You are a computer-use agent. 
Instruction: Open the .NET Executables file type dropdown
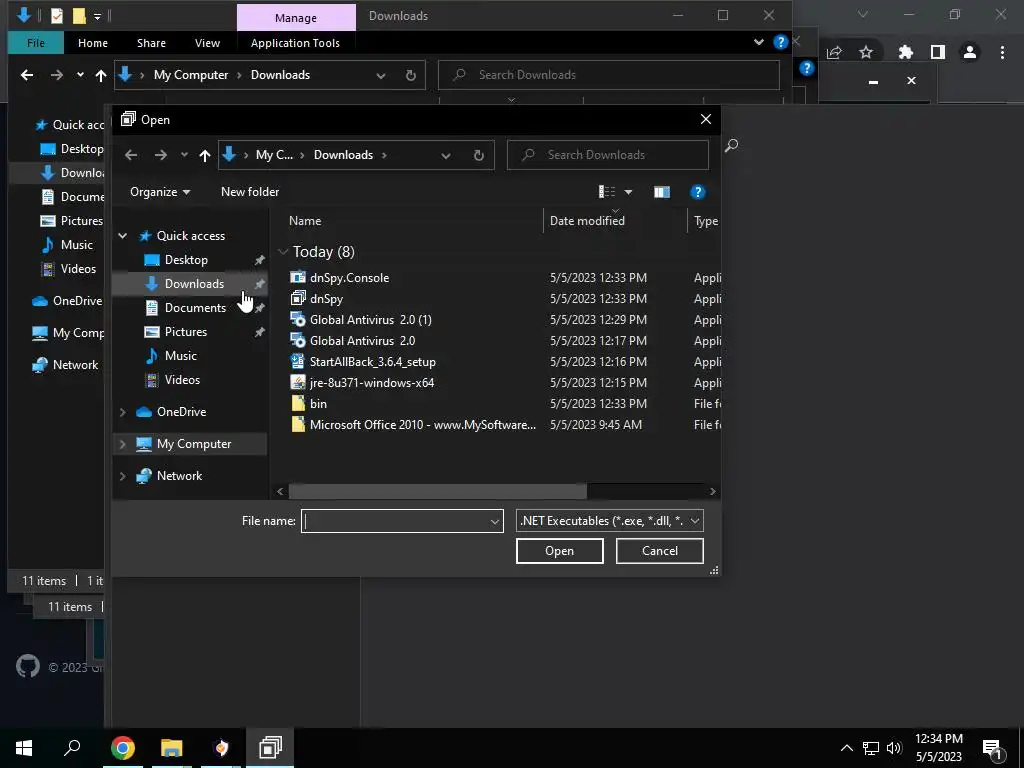tap(609, 521)
